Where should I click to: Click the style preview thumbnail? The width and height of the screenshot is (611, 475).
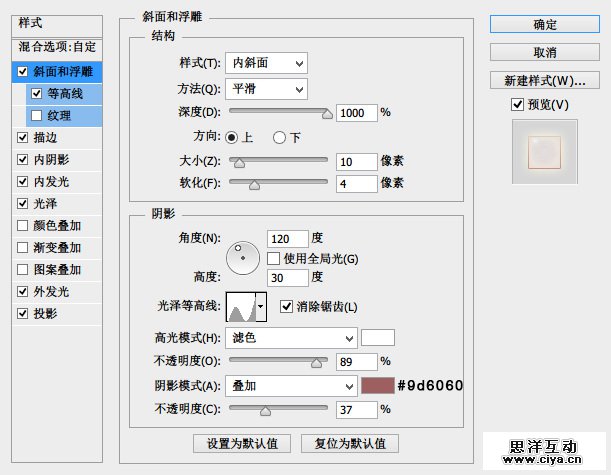click(546, 151)
